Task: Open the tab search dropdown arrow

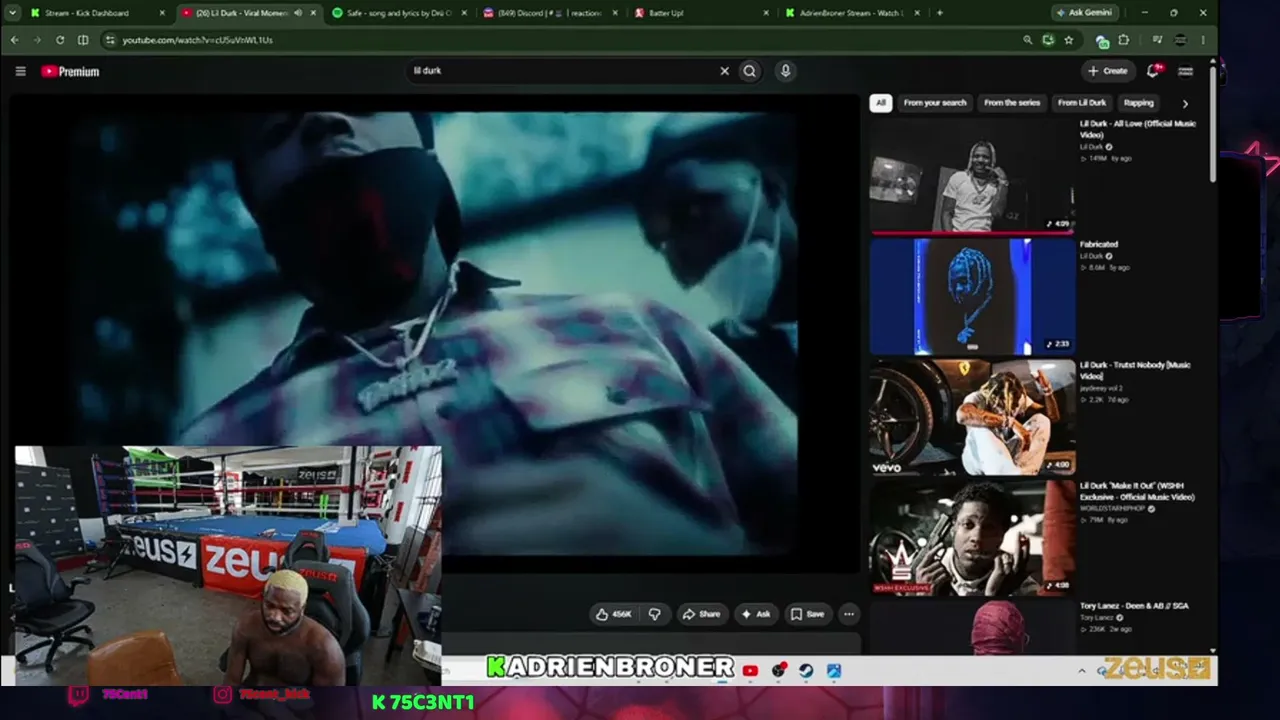Action: 13,13
